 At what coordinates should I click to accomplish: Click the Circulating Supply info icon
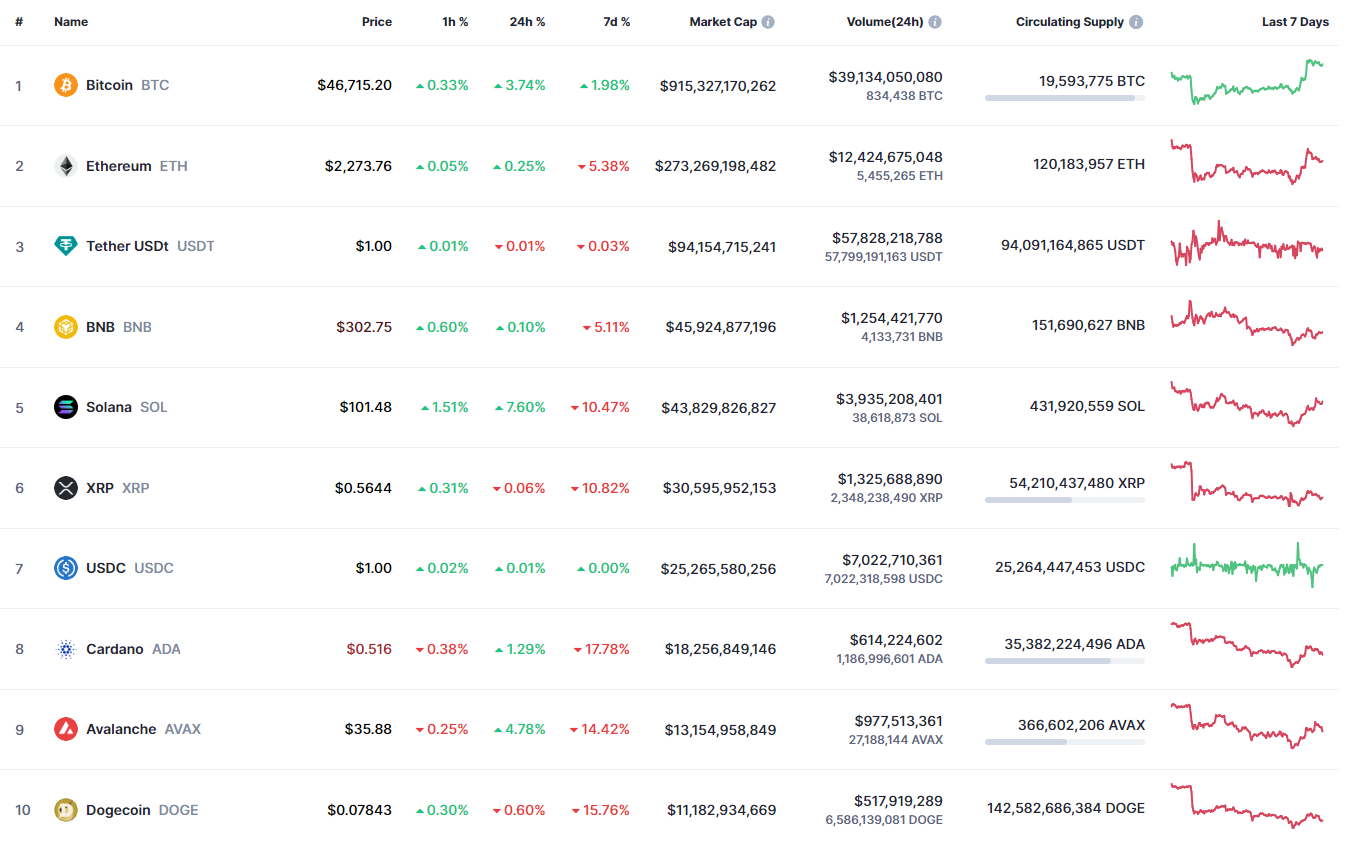1137,22
